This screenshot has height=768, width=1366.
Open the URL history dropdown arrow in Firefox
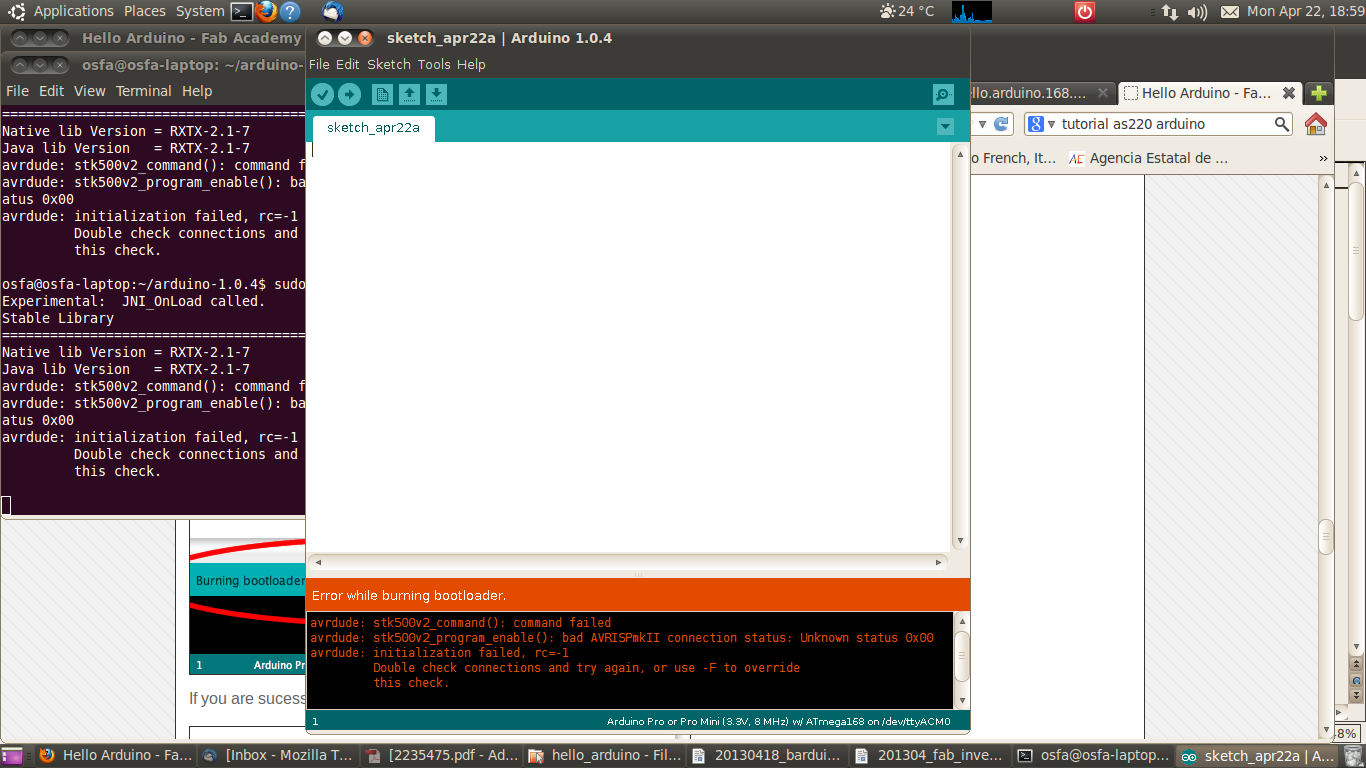point(982,124)
